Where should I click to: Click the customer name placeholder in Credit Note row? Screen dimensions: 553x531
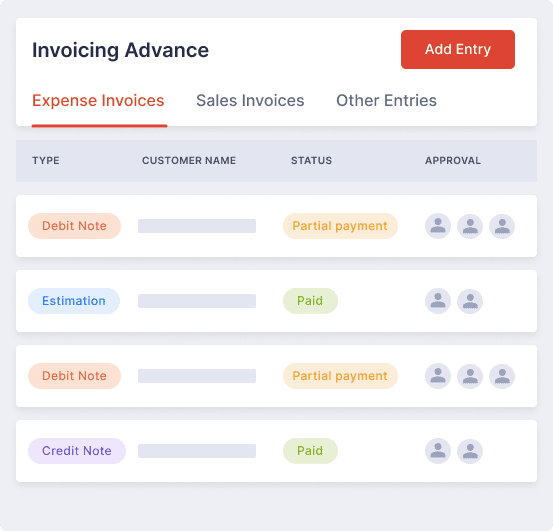click(x=197, y=451)
